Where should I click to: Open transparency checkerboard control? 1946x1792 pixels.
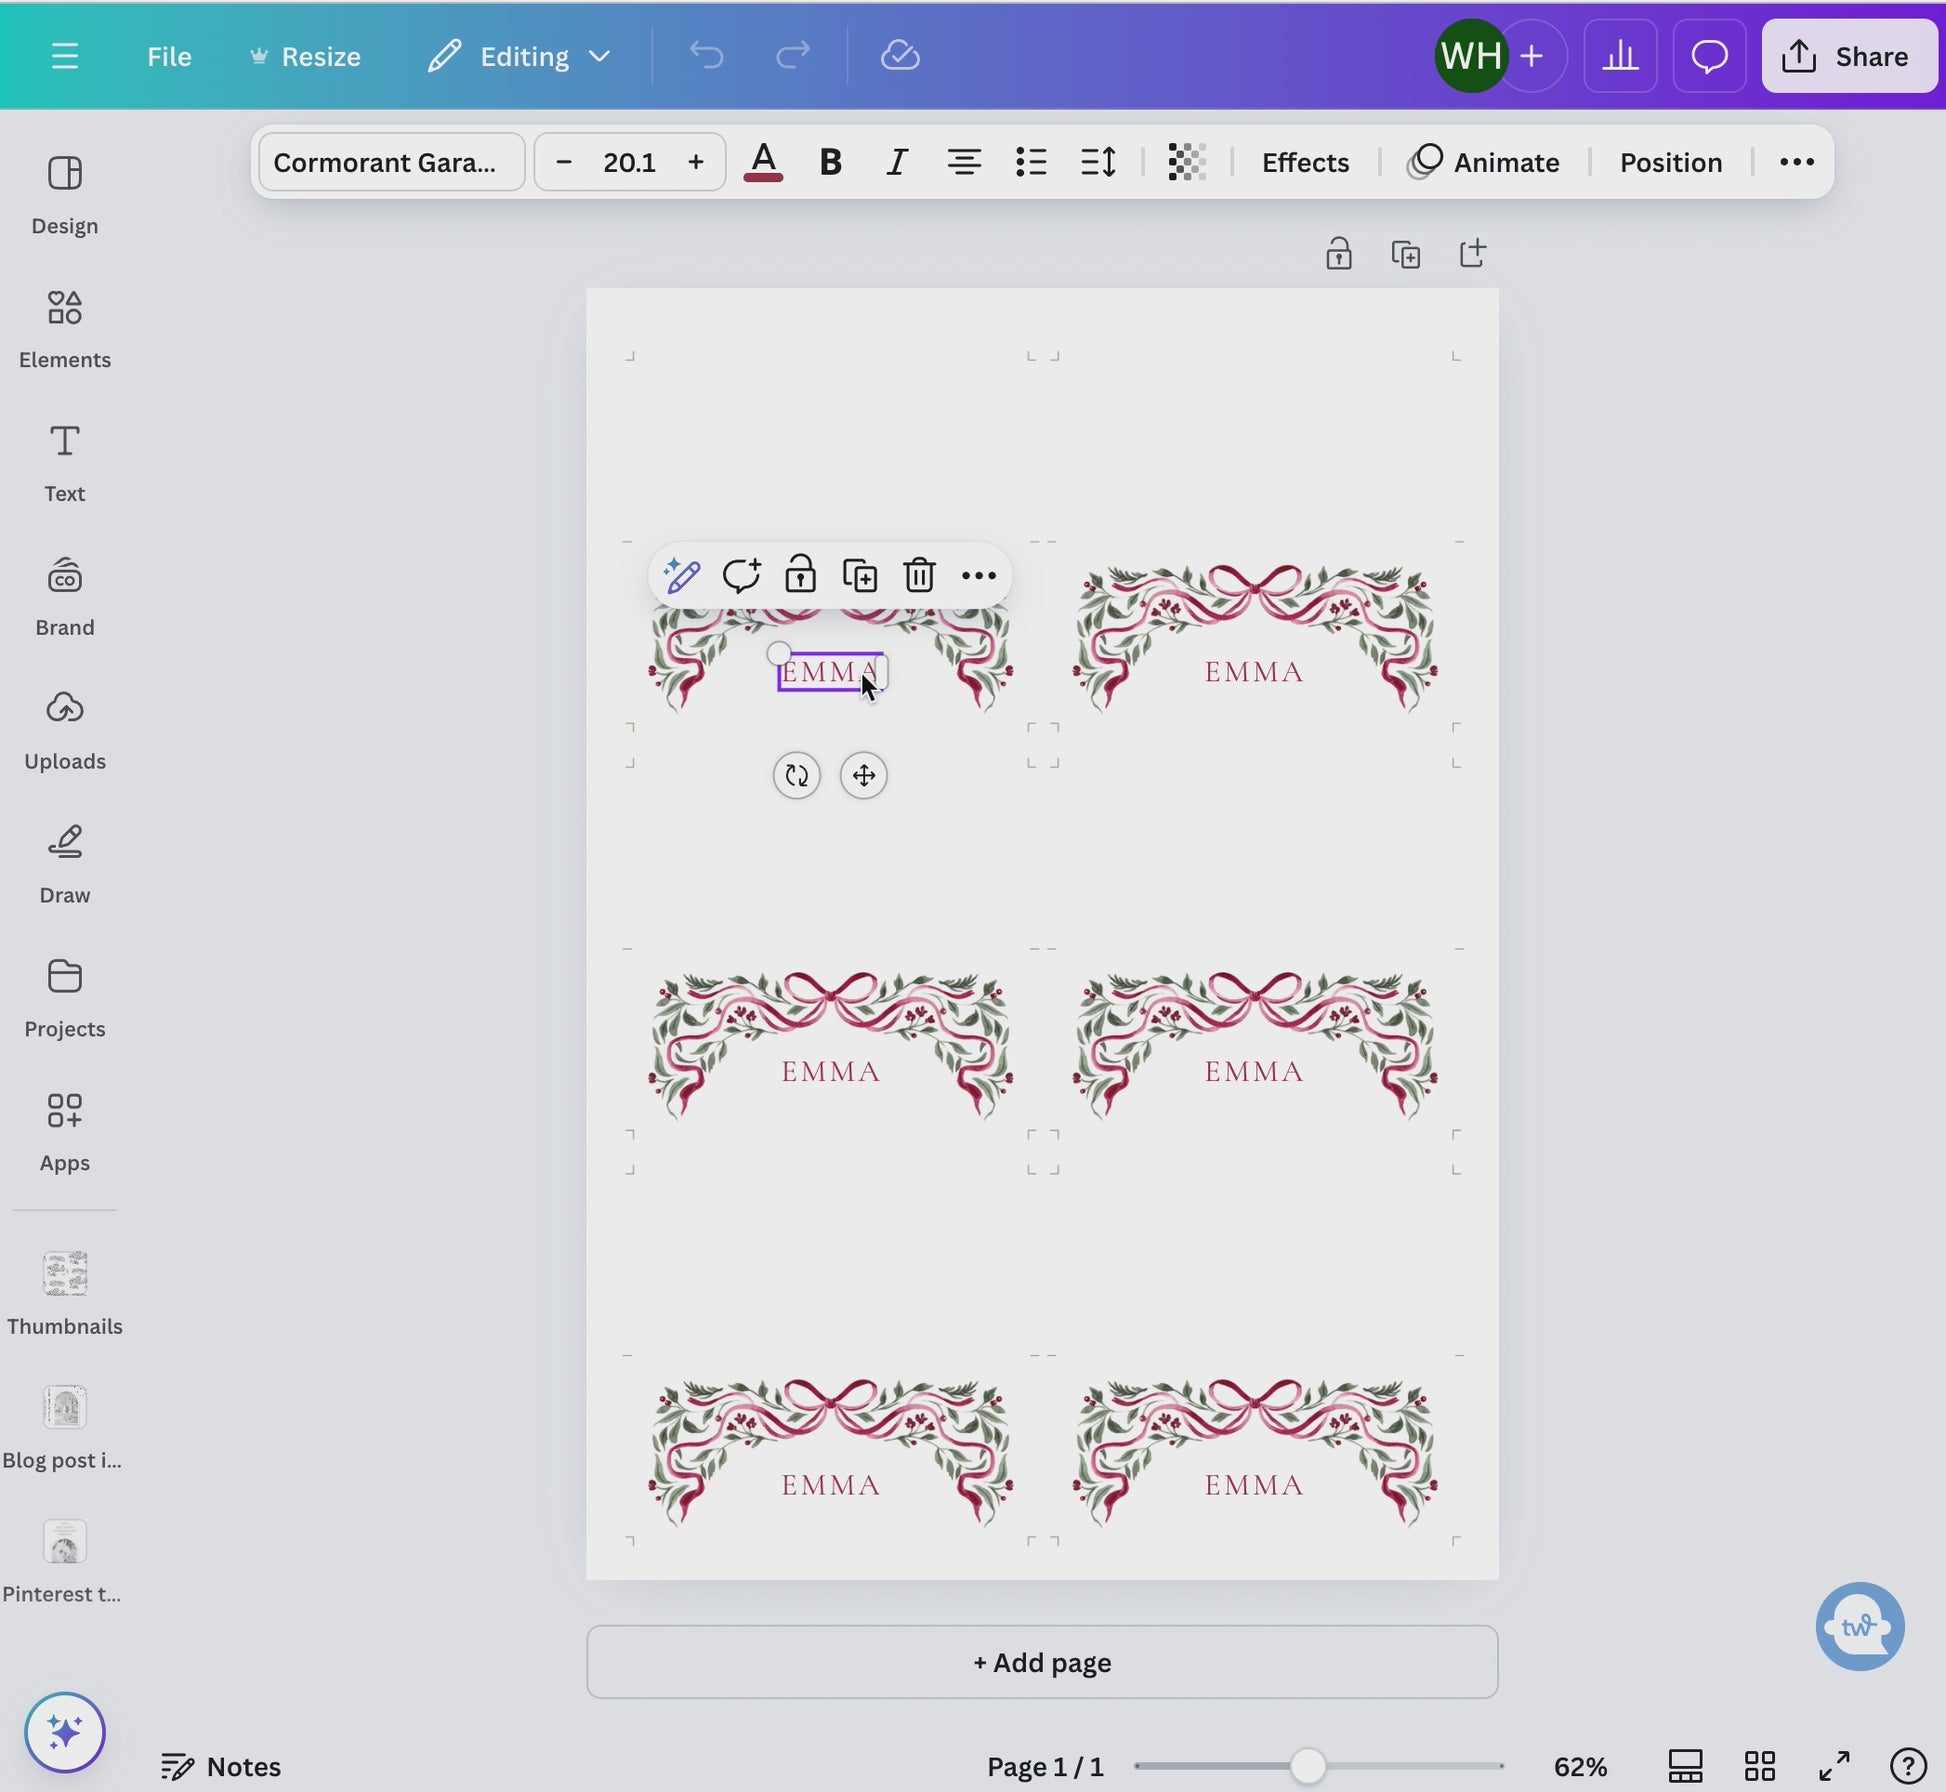[1187, 162]
